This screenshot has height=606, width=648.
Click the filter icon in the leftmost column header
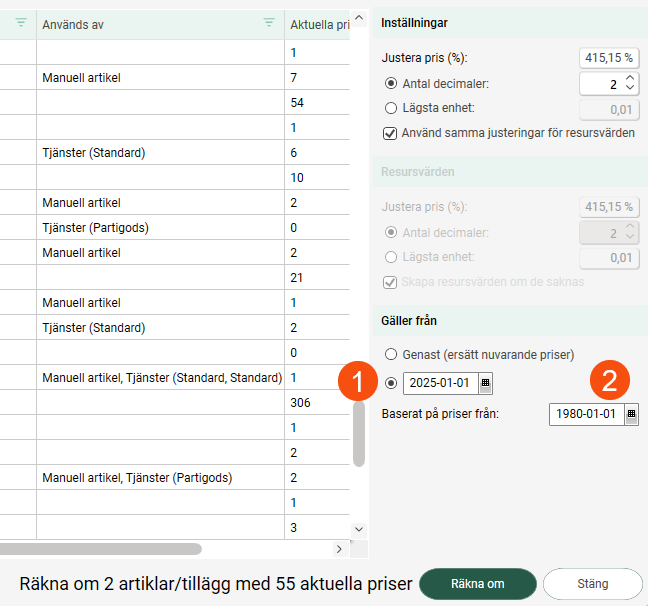(21, 23)
